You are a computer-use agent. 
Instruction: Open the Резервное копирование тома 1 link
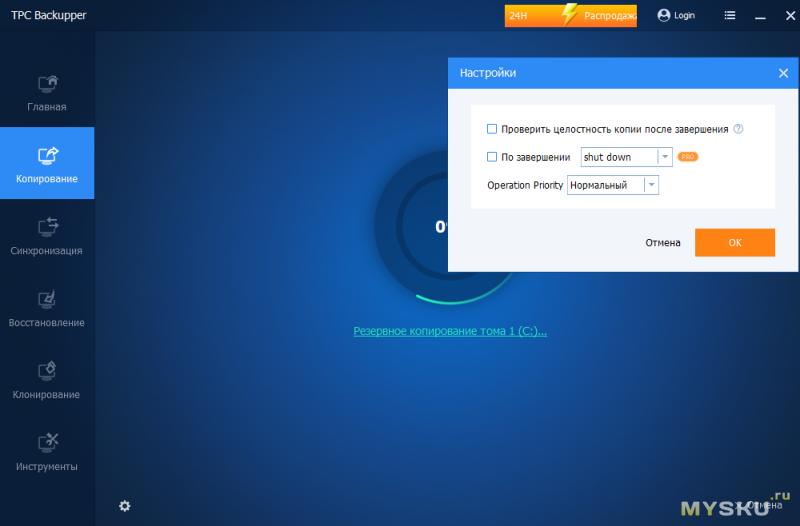(450, 331)
